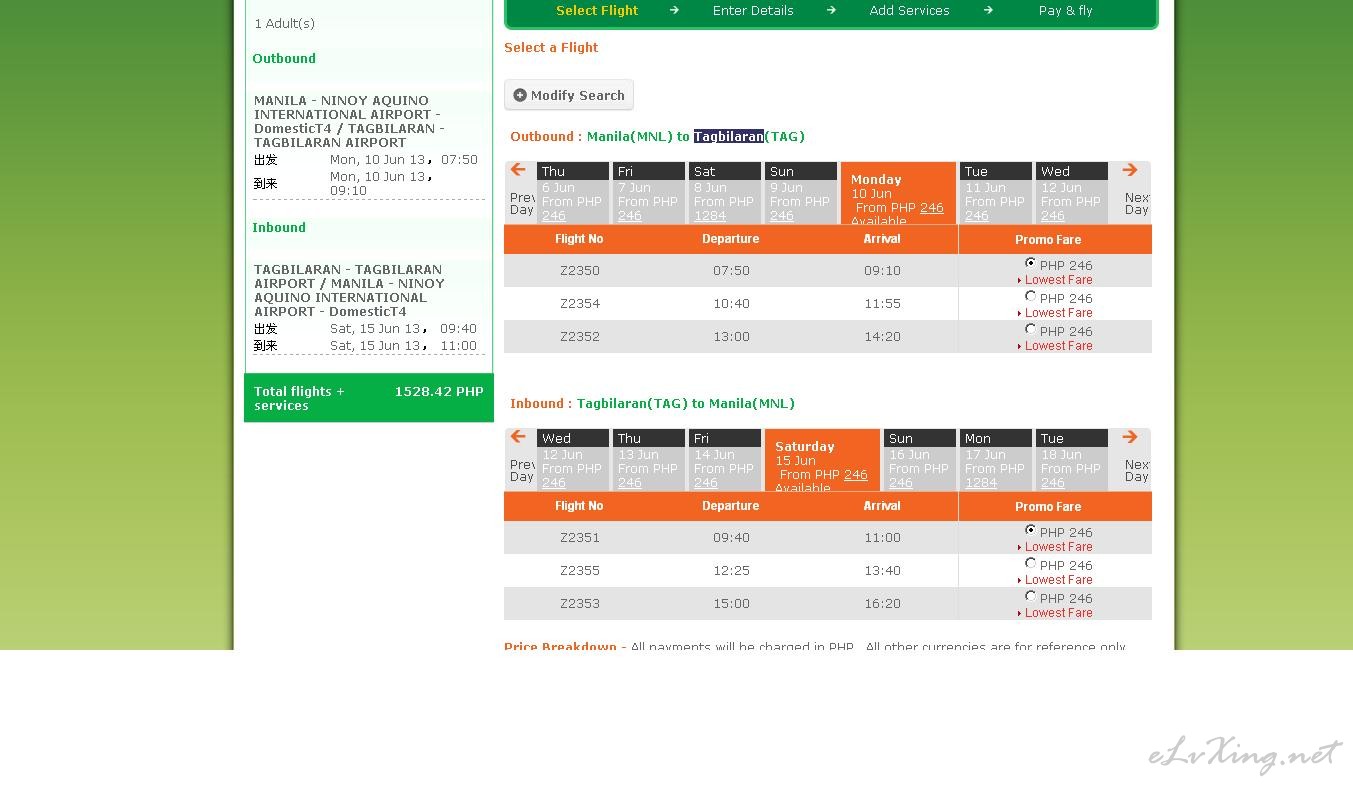Click the Pay & fly step
Image resolution: width=1353 pixels, height=788 pixels.
point(1065,11)
